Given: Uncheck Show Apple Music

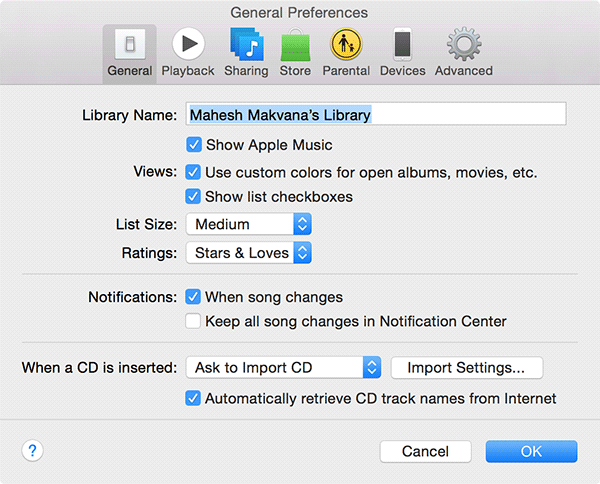Looking at the screenshot, I should point(194,145).
